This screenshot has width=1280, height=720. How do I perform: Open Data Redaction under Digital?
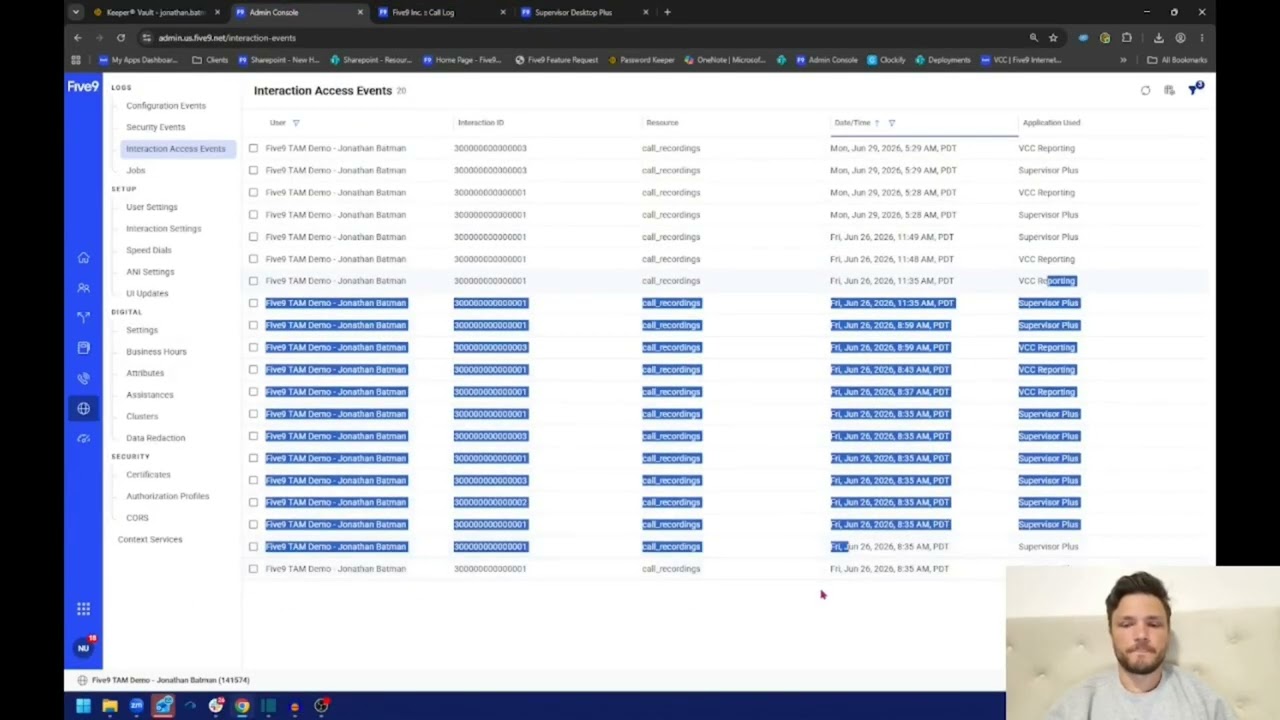click(x=156, y=438)
